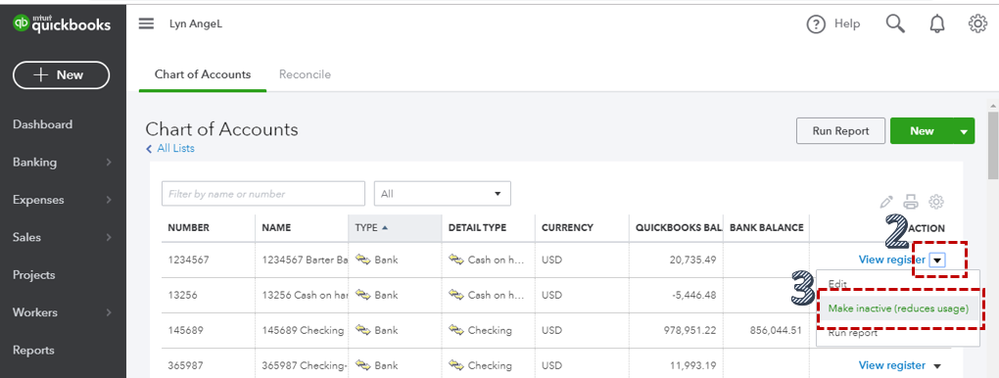
Task: Open Dashboard in the sidebar
Action: [x=43, y=124]
